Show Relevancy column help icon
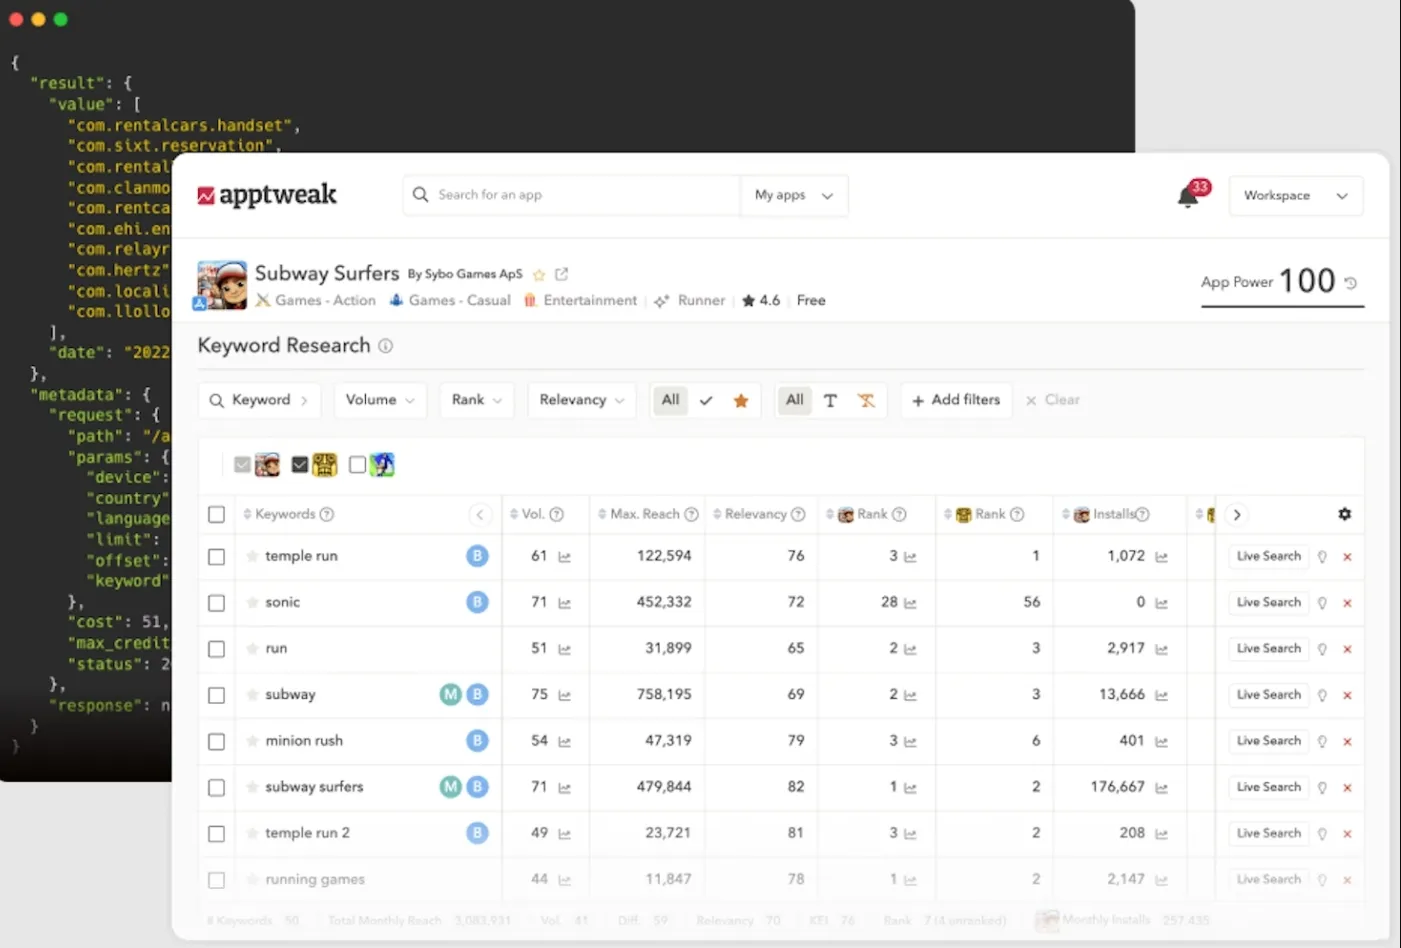The image size is (1401, 948). point(798,514)
